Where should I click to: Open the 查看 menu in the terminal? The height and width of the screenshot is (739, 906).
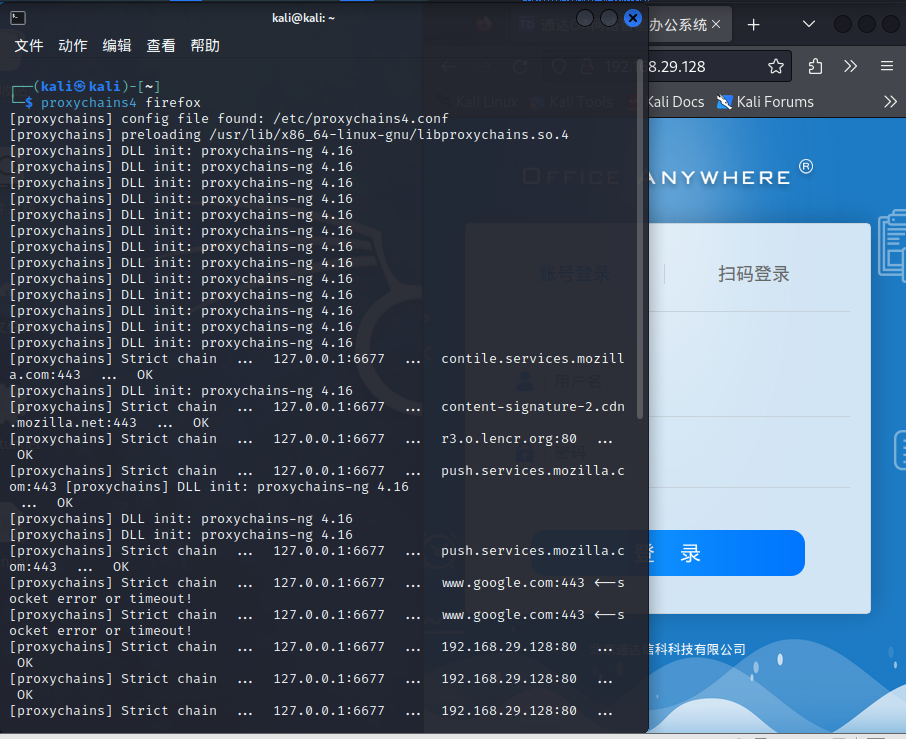160,45
